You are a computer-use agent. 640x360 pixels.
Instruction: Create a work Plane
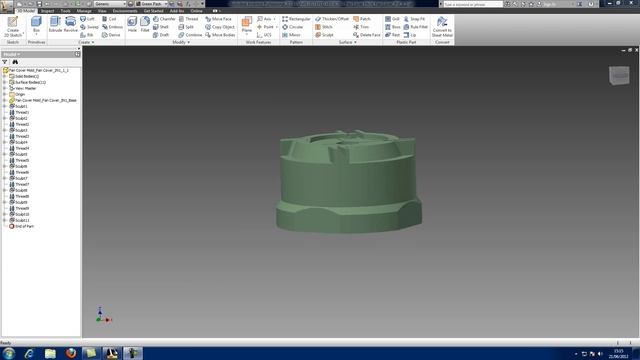click(247, 25)
